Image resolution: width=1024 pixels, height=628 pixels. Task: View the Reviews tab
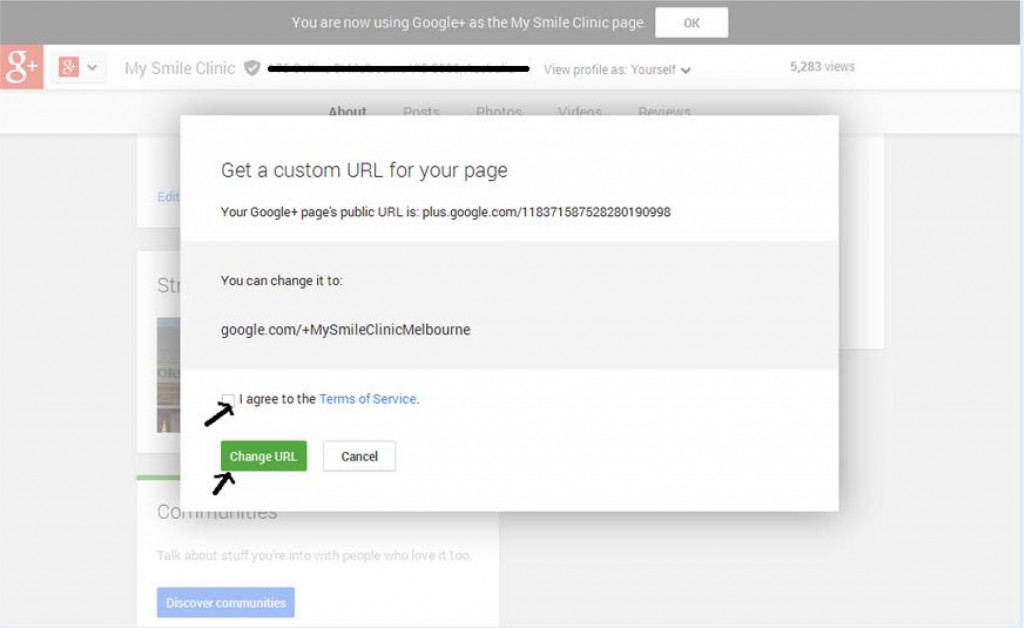pos(662,112)
